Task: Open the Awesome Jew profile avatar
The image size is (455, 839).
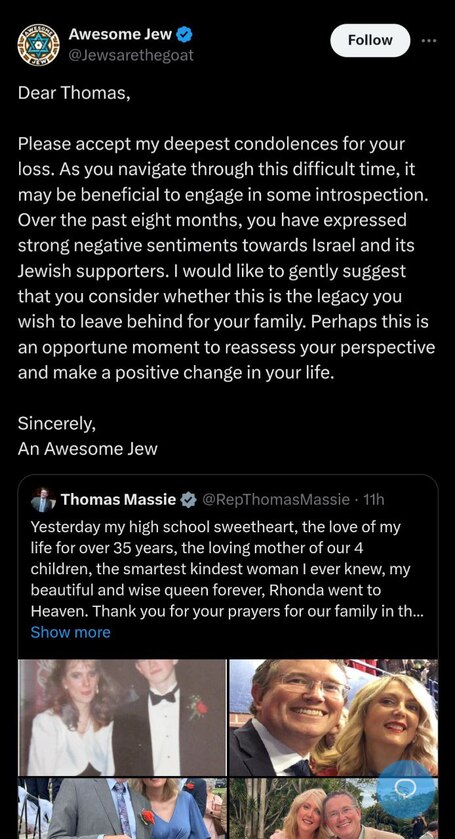Action: (39, 45)
